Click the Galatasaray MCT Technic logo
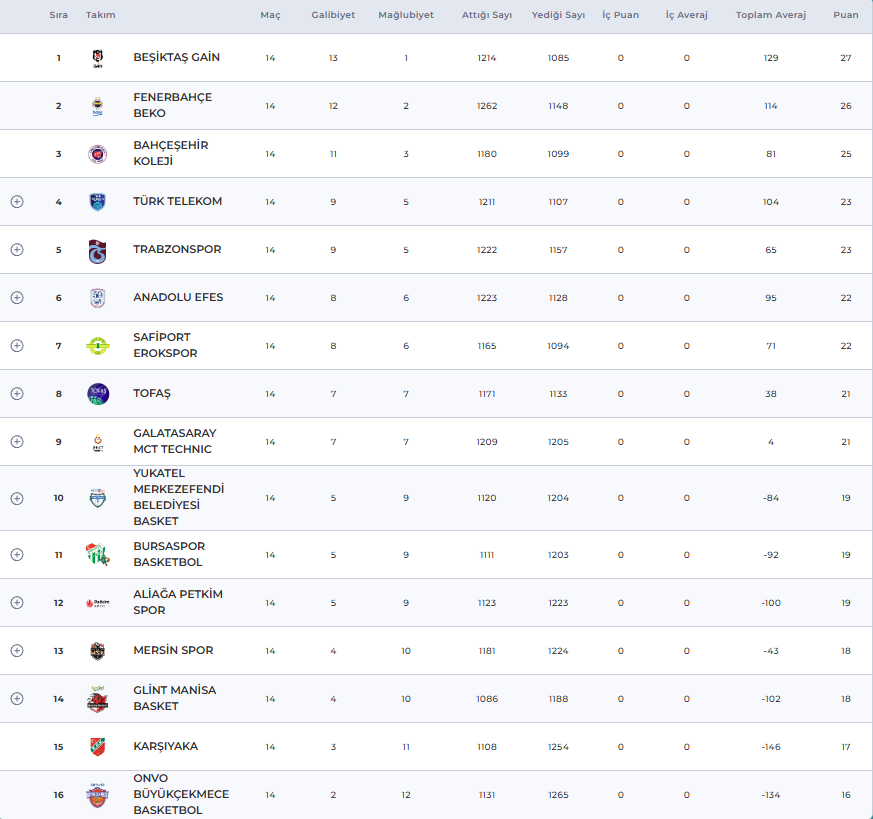The height and width of the screenshot is (819, 873). pos(98,442)
